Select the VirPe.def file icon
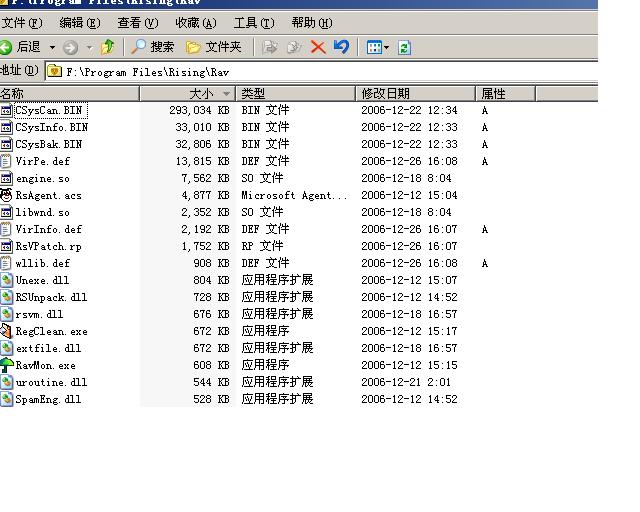Viewport: 640px width, 512px height. coord(6,161)
